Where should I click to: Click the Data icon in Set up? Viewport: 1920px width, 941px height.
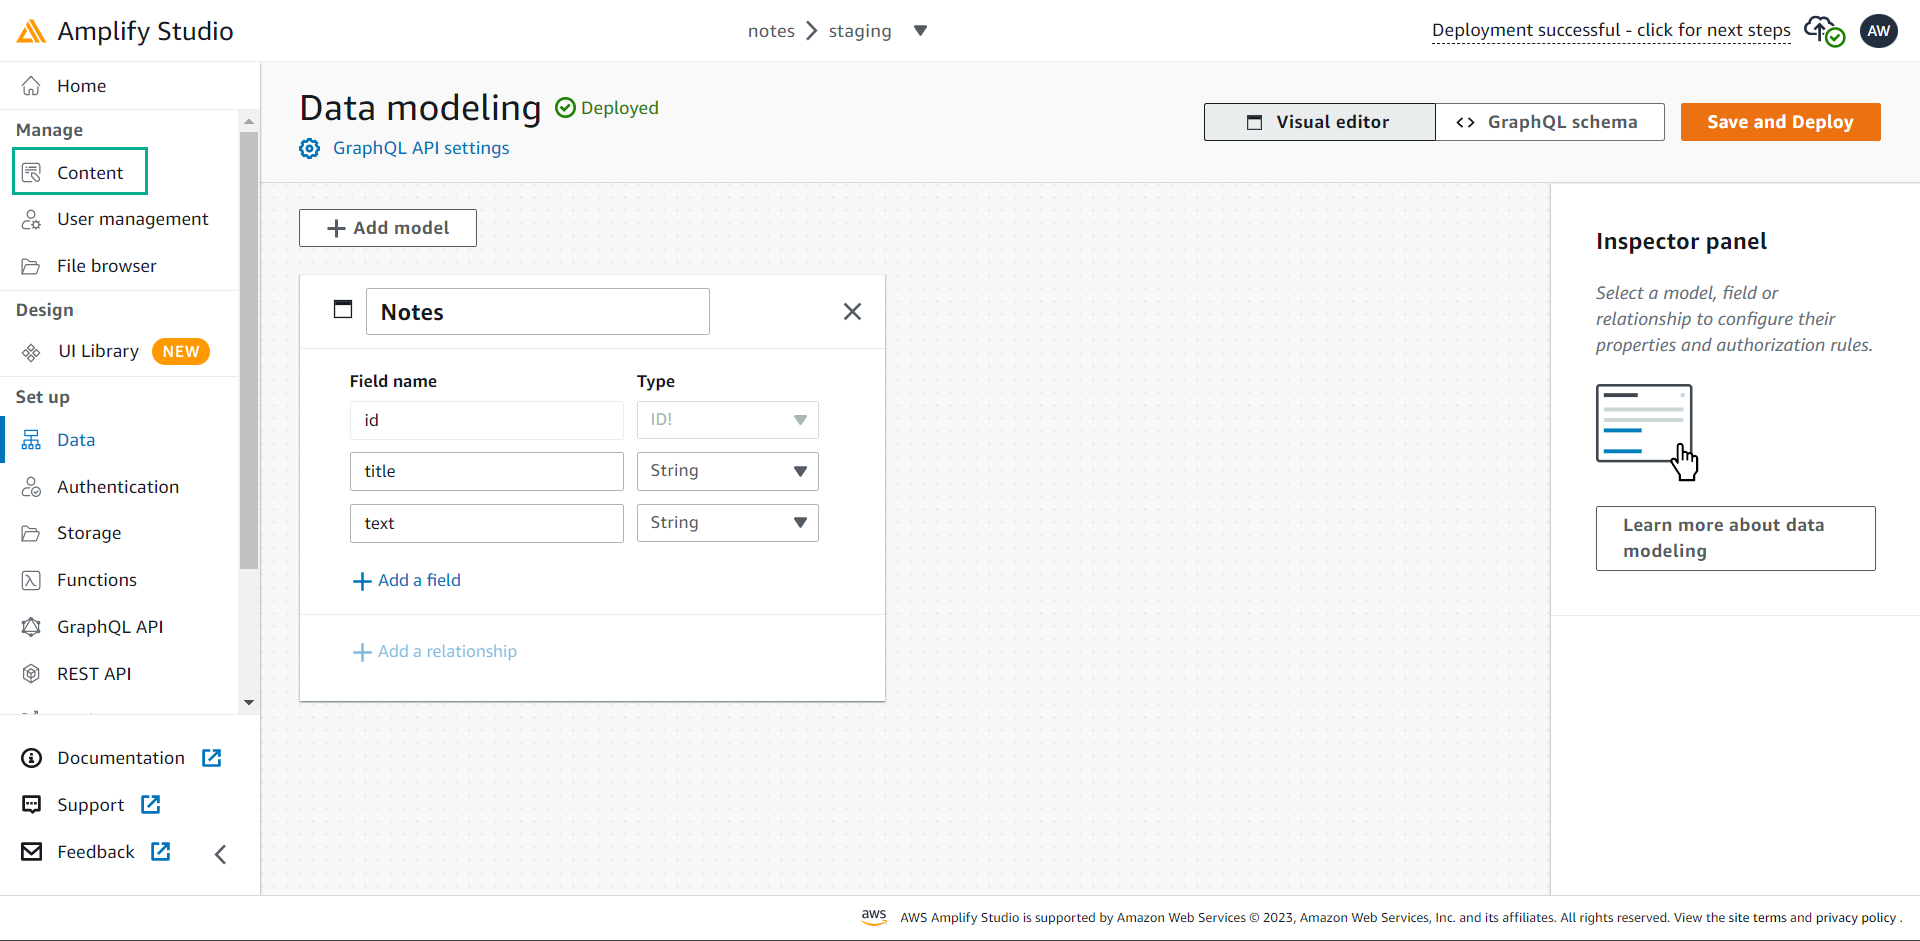coord(32,440)
